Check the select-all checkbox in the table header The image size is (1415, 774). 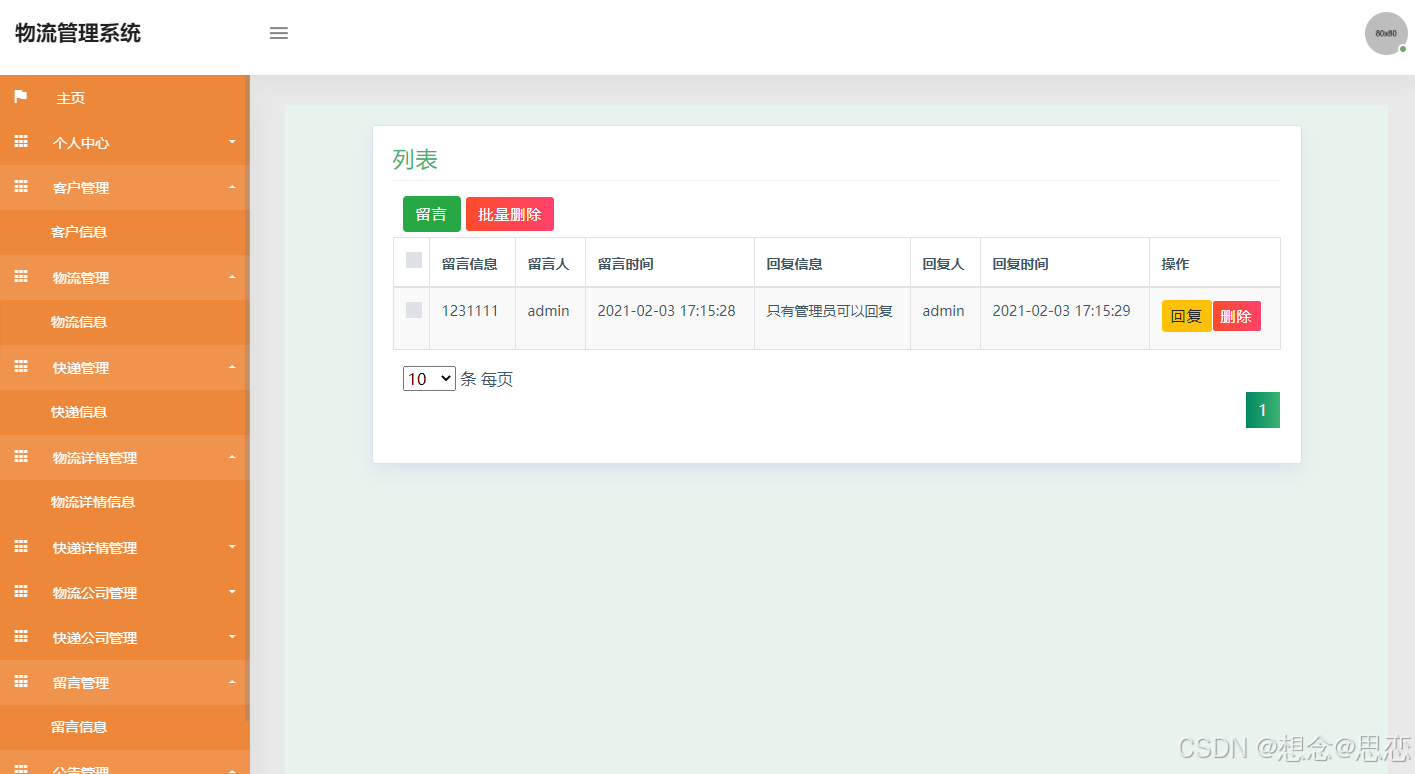tap(414, 260)
